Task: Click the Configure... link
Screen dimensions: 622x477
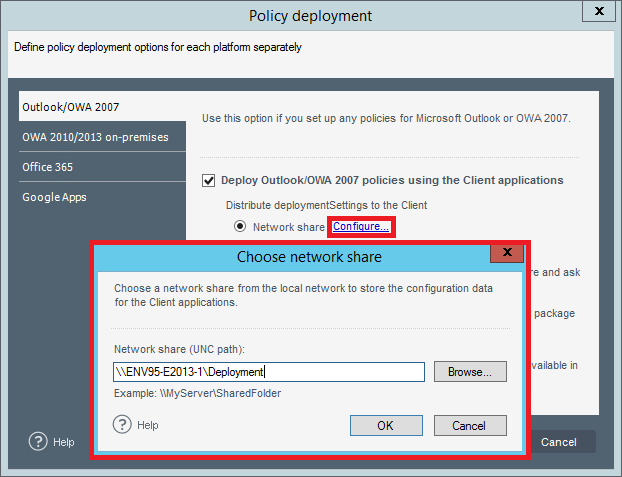Action: coord(361,226)
